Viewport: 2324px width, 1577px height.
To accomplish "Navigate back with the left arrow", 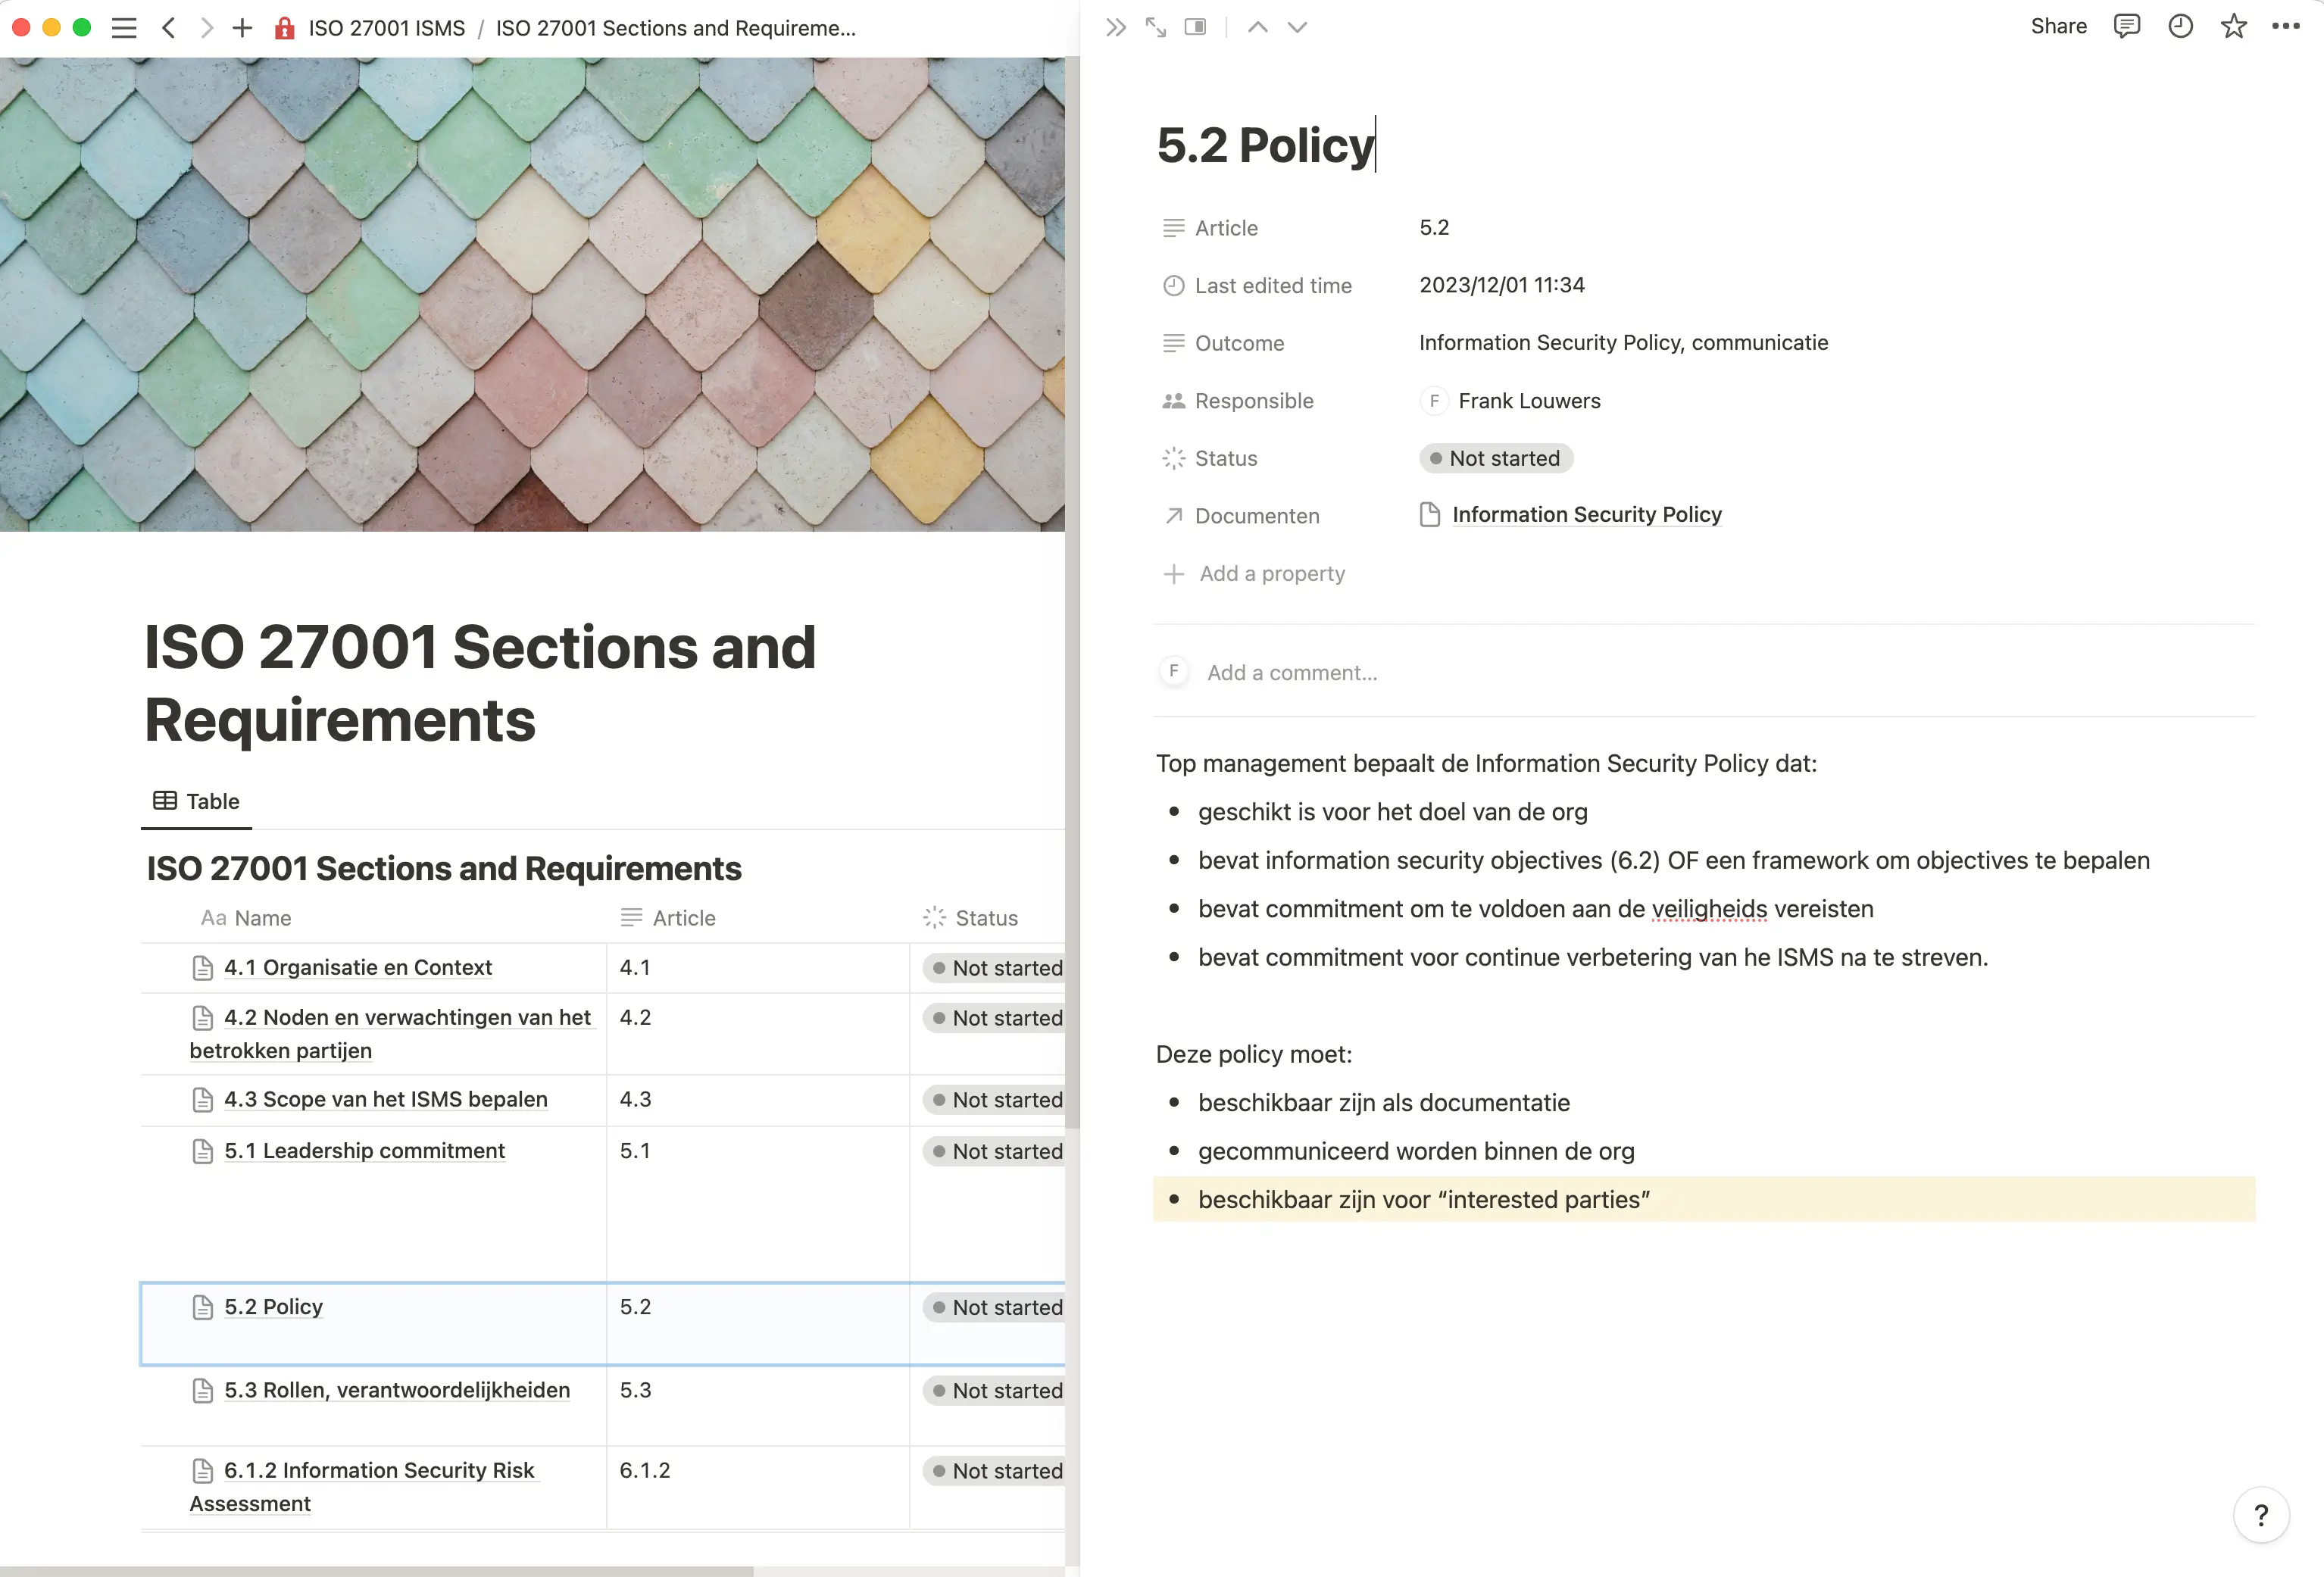I will click(x=169, y=28).
